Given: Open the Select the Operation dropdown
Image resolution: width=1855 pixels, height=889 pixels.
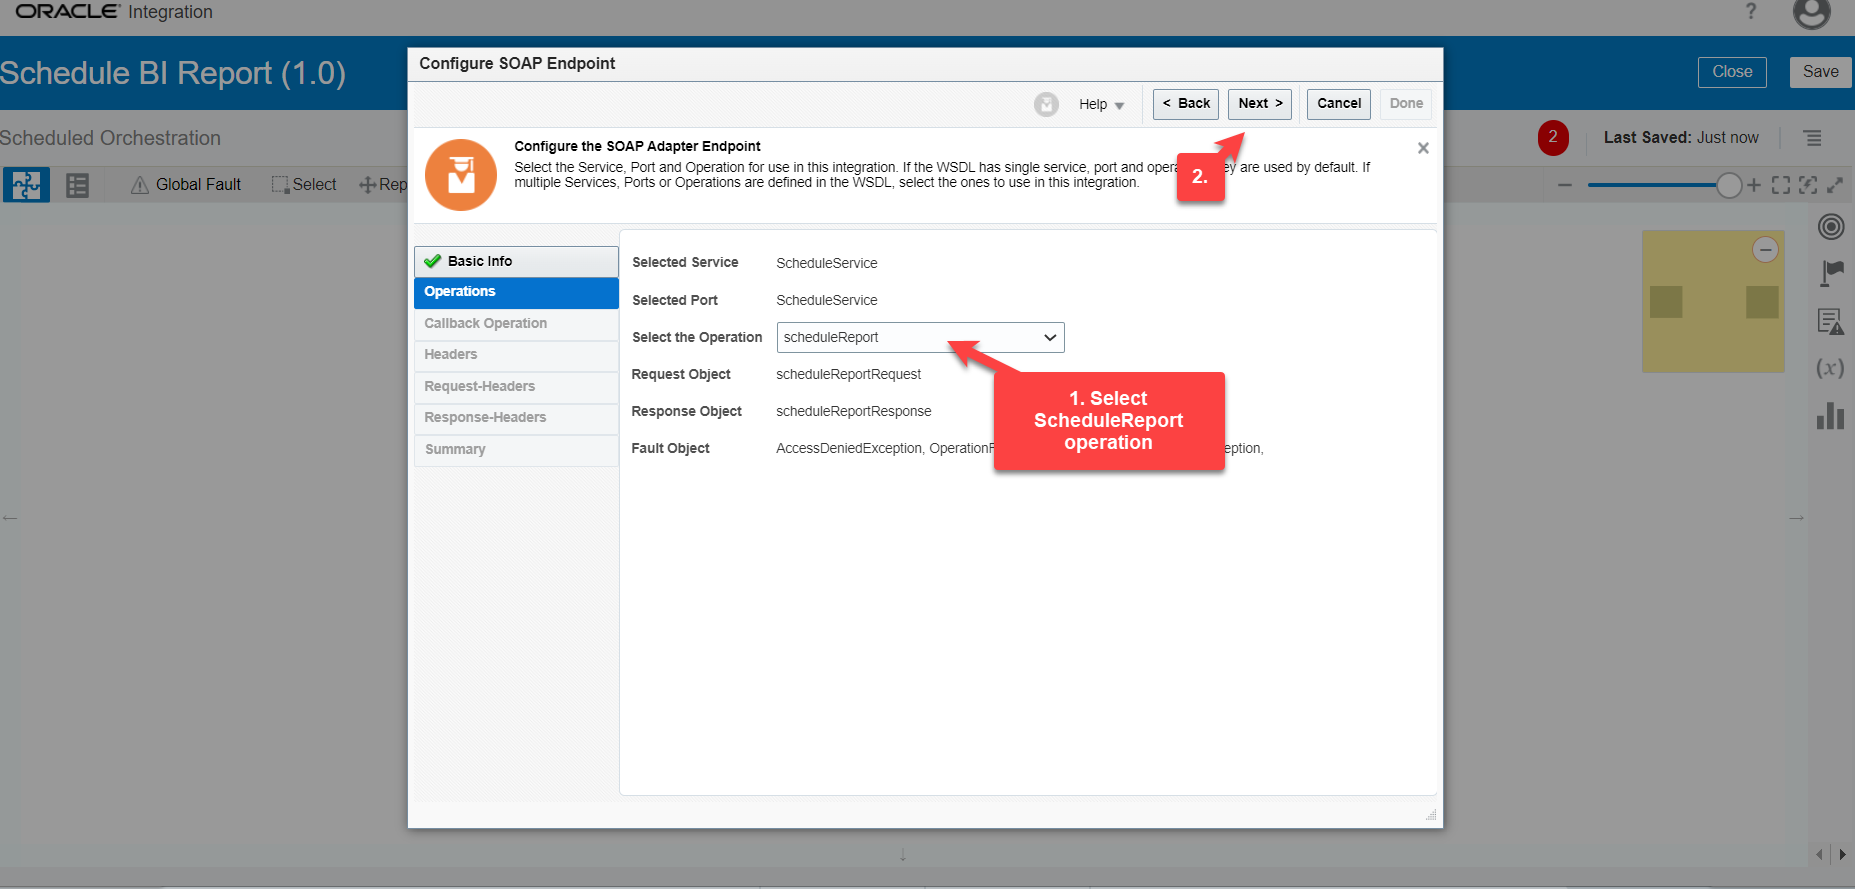Looking at the screenshot, I should pyautogui.click(x=920, y=338).
